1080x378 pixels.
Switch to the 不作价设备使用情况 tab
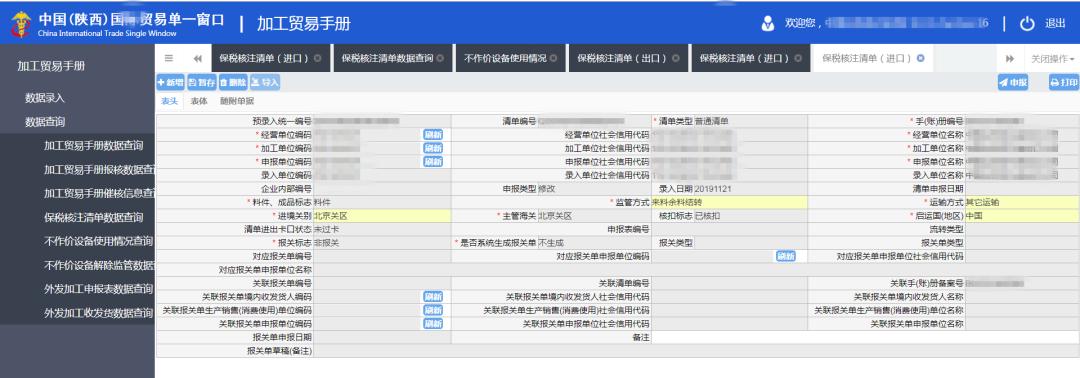pos(510,59)
